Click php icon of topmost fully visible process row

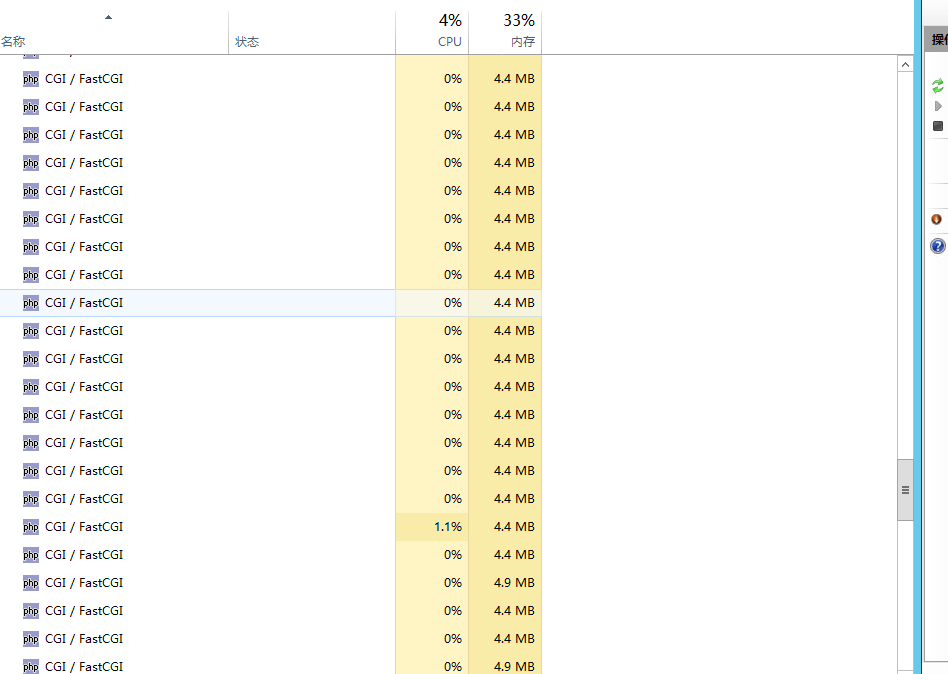point(31,79)
